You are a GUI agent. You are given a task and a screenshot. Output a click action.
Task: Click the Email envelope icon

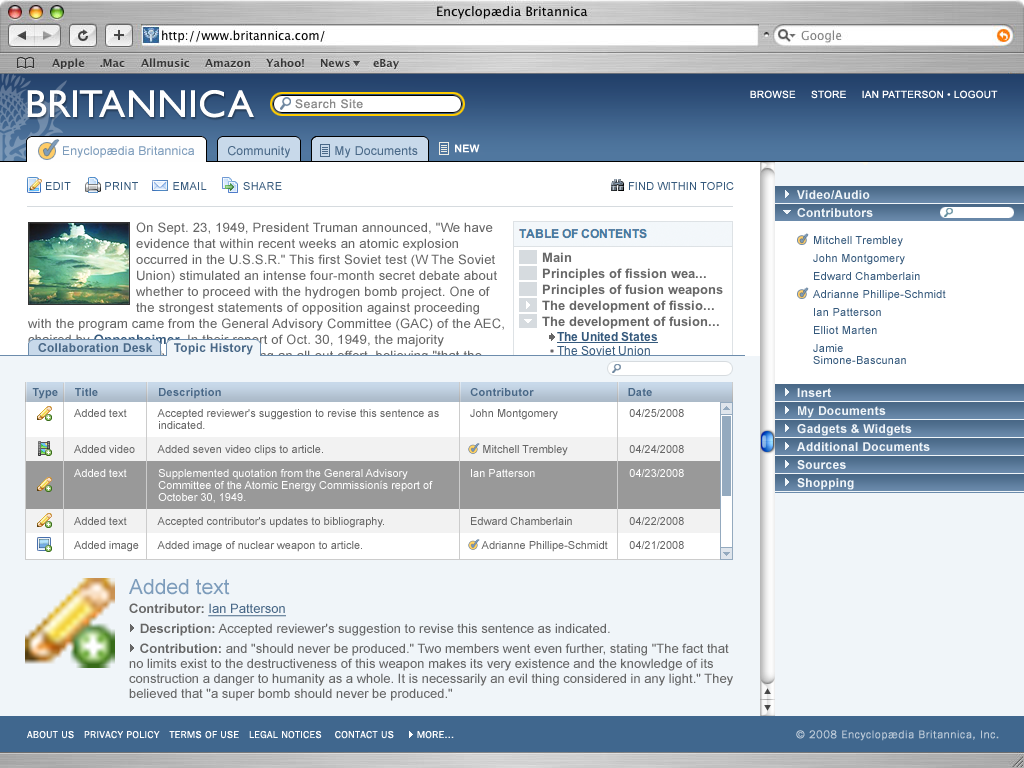pyautogui.click(x=160, y=185)
